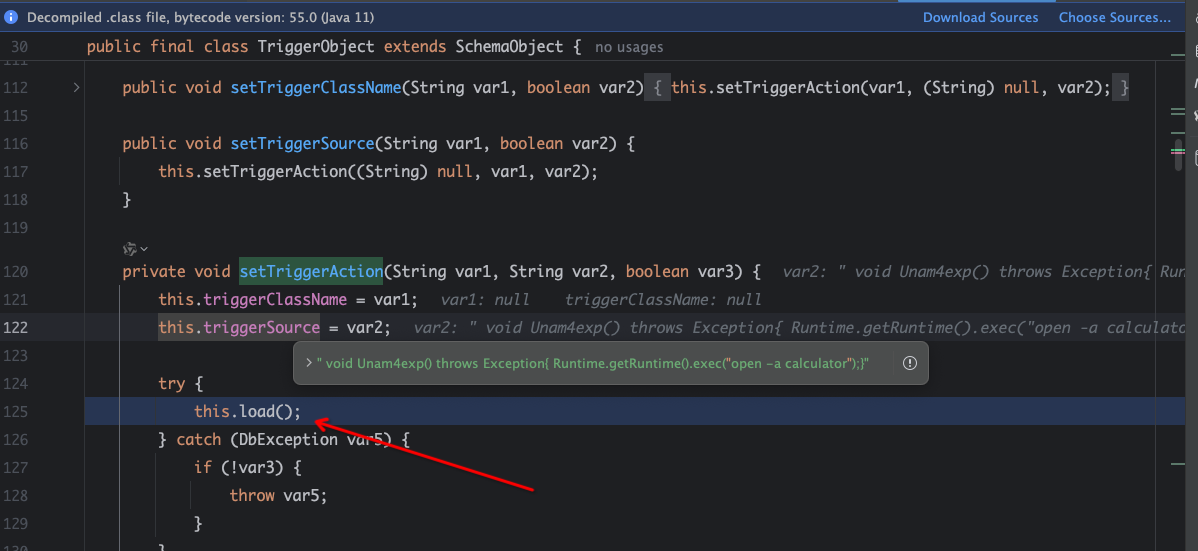Click the TriggerObject class name in sticky header
The image size is (1198, 551).
pyautogui.click(x=316, y=47)
